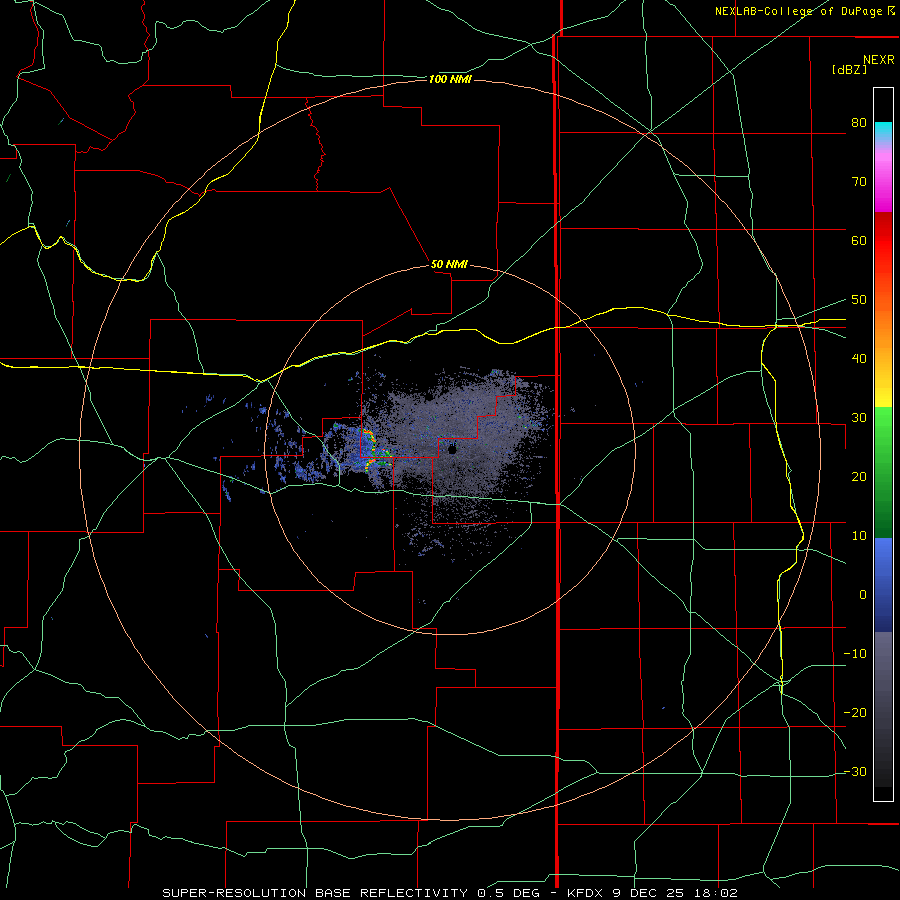Click the -20 value on the color scale
The height and width of the screenshot is (900, 900).
[855, 713]
